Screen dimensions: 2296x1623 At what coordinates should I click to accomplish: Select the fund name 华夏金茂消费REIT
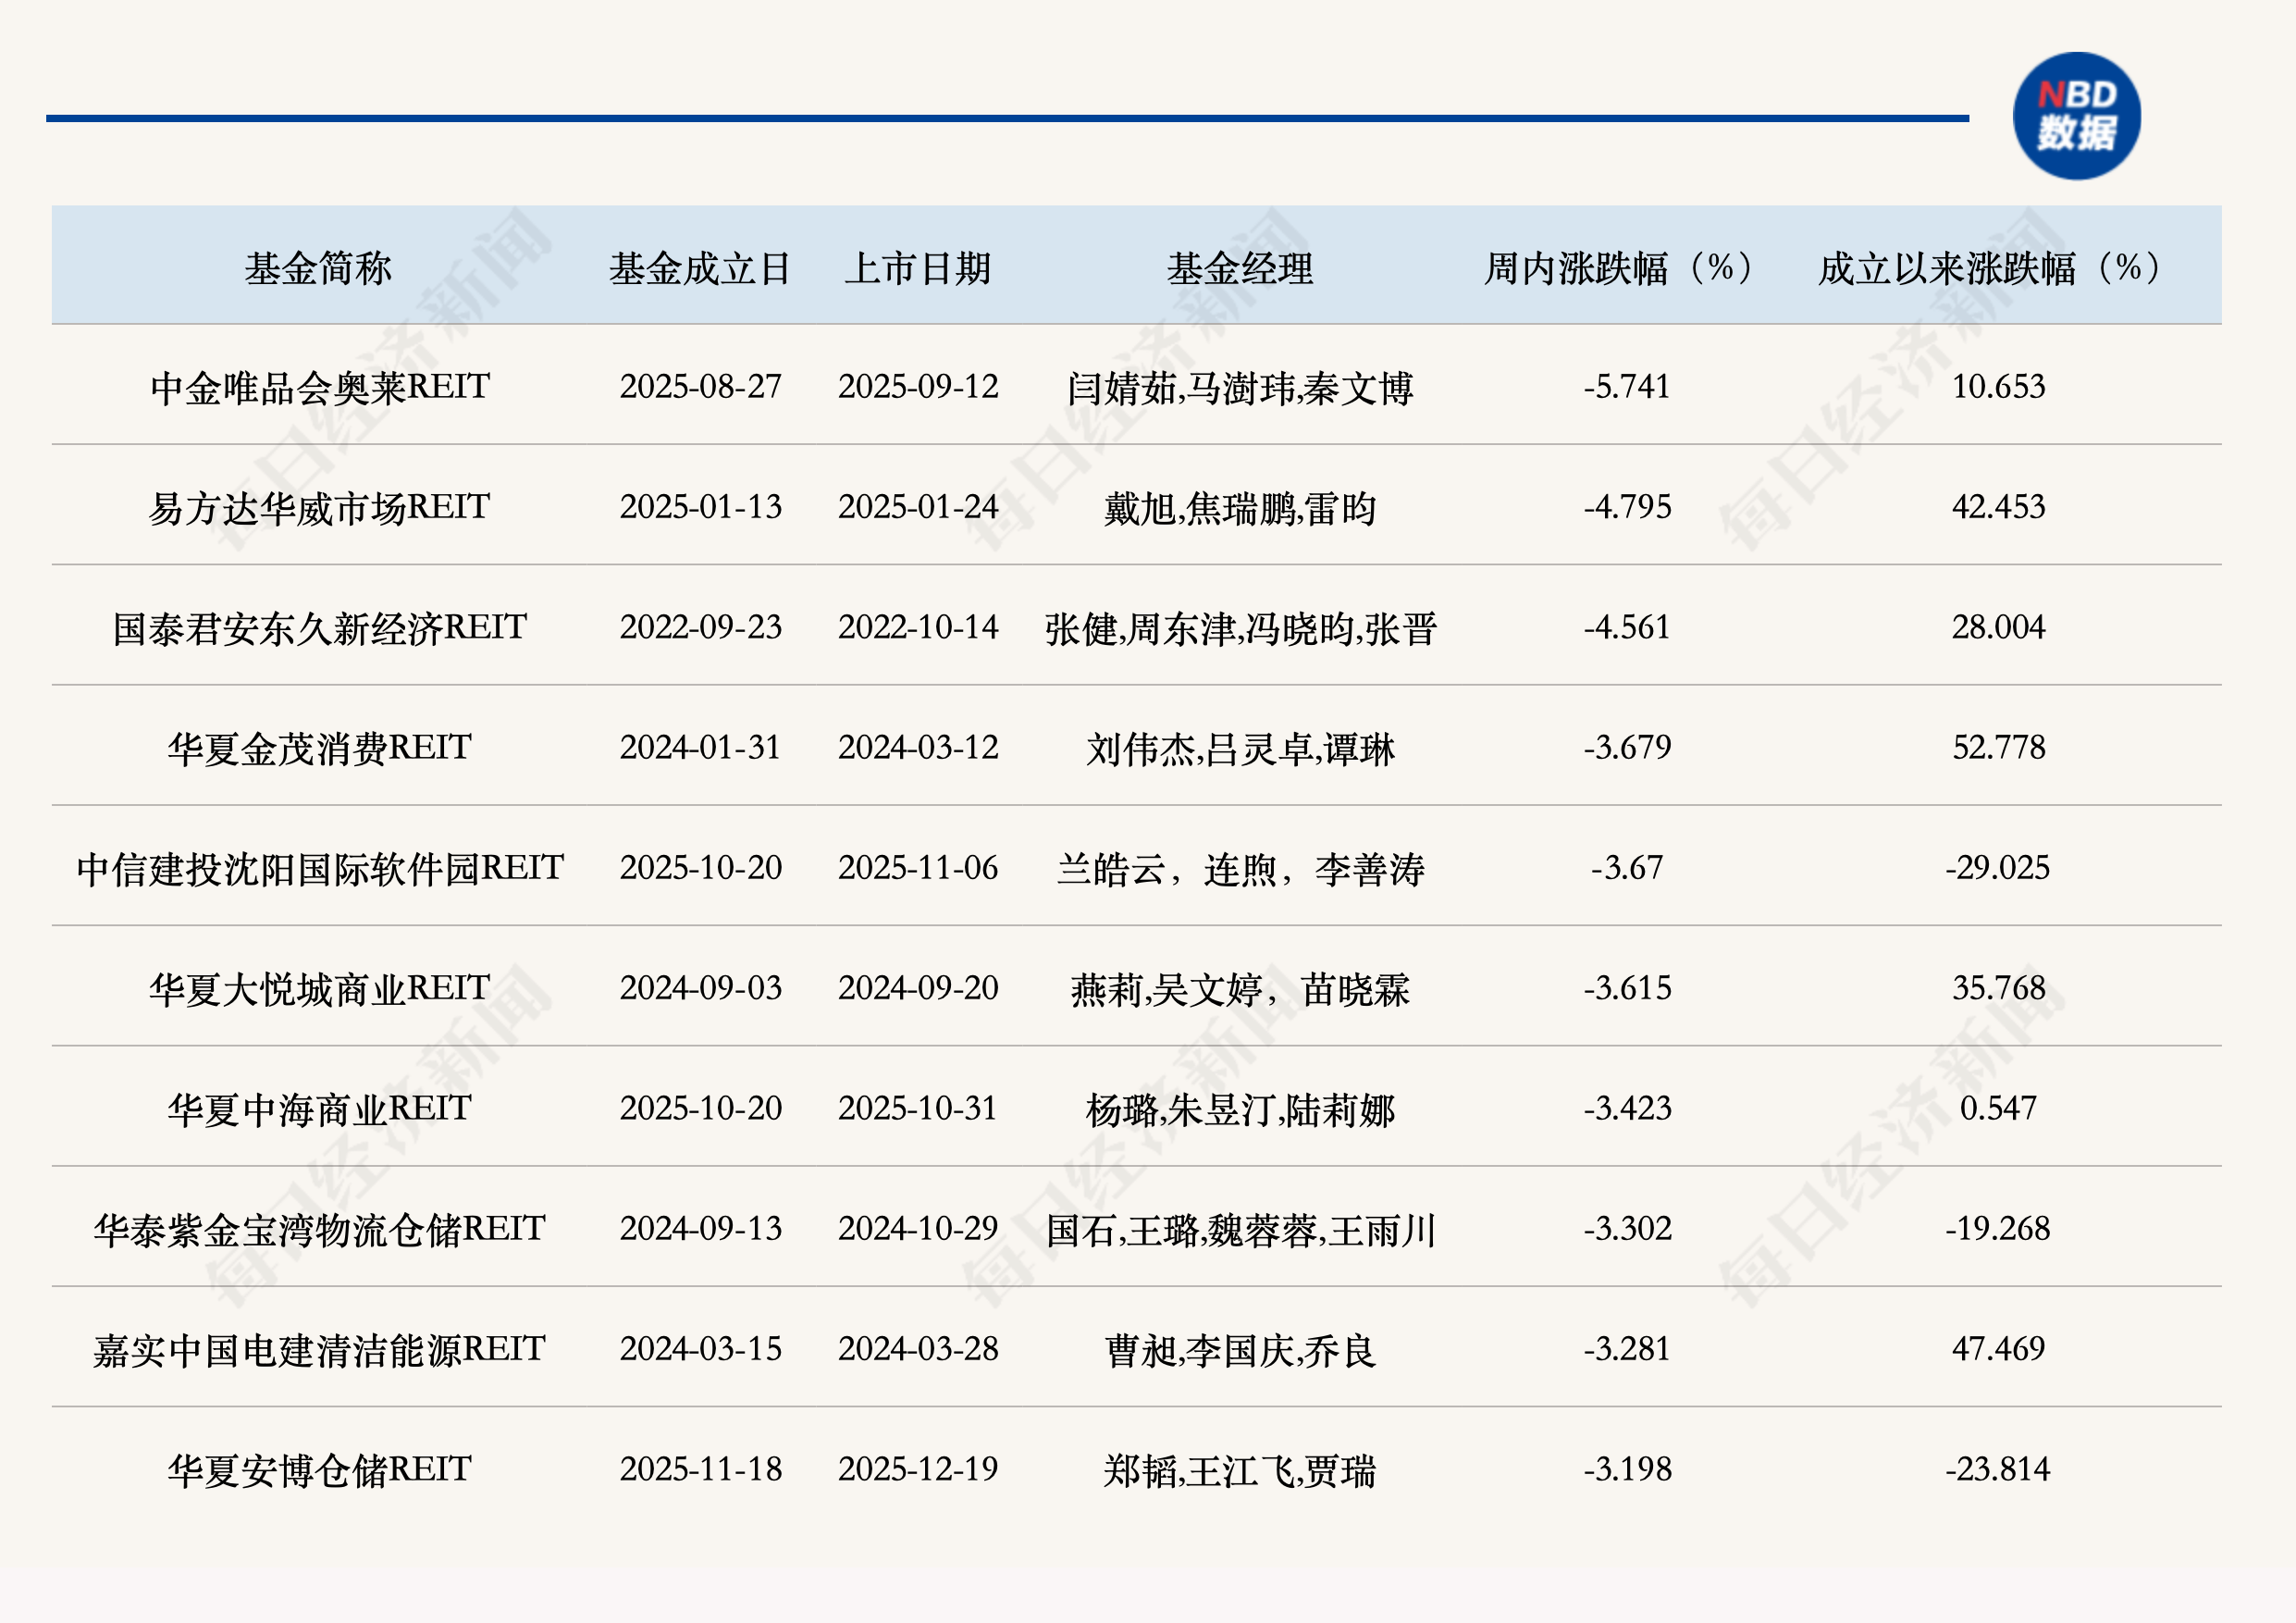point(320,747)
